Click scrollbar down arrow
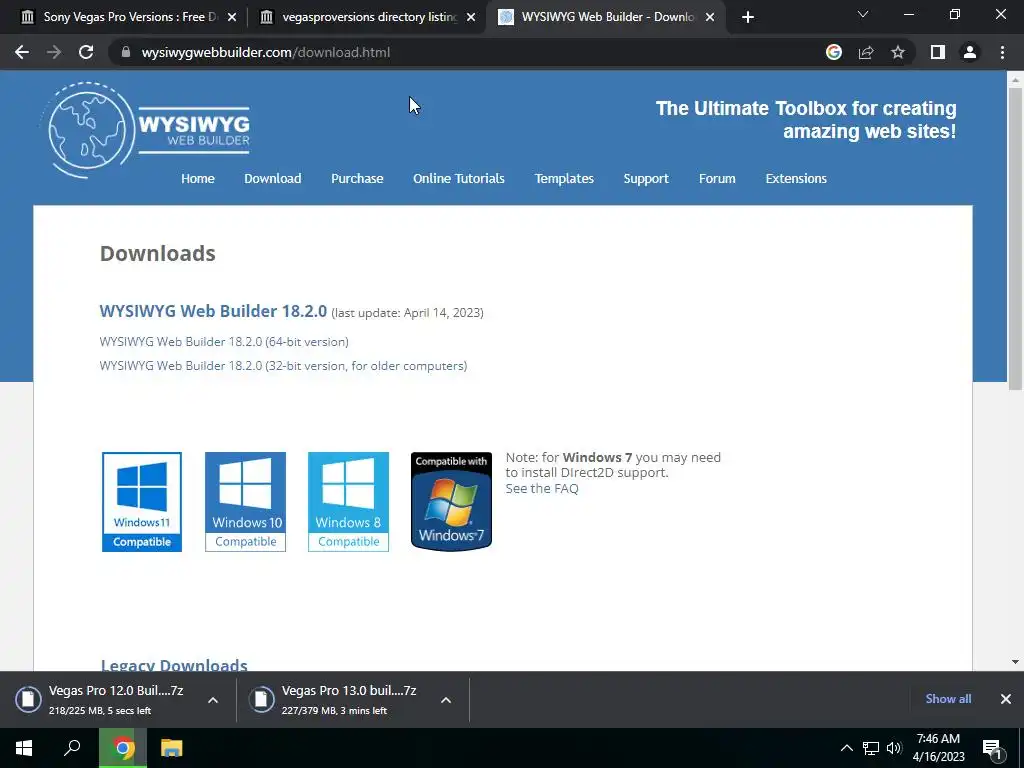The height and width of the screenshot is (768, 1024). (x=1015, y=662)
